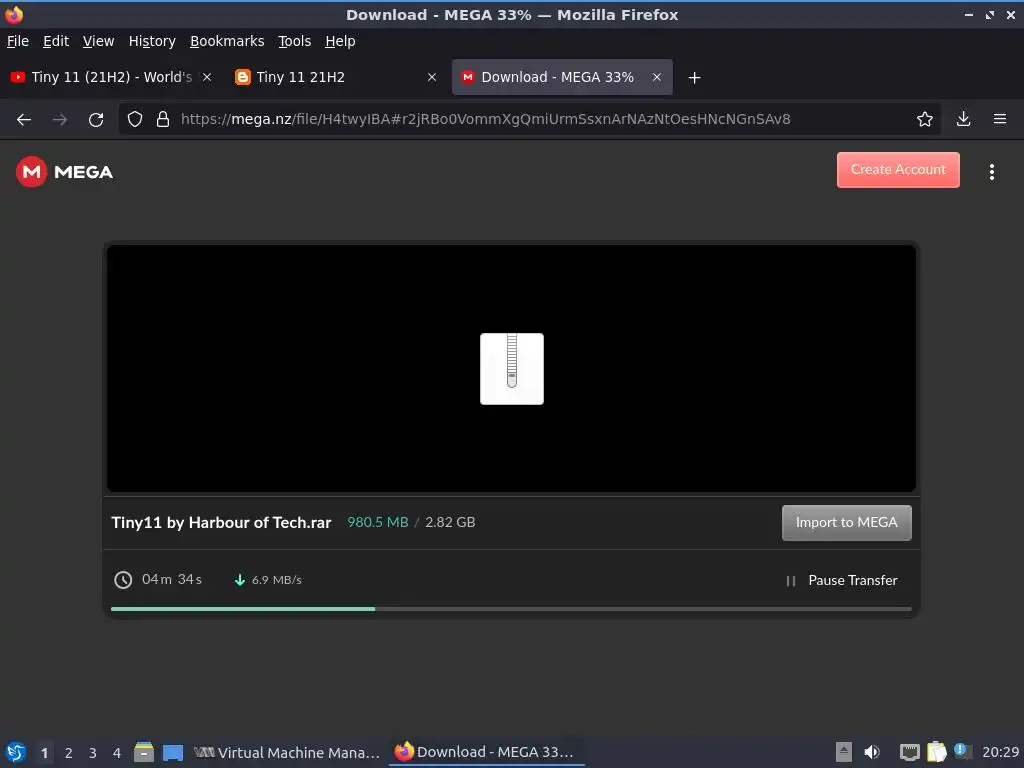This screenshot has width=1024, height=768.
Task: Click the file name Tiny11 by Harbour of Tech.rar
Action: [x=221, y=522]
